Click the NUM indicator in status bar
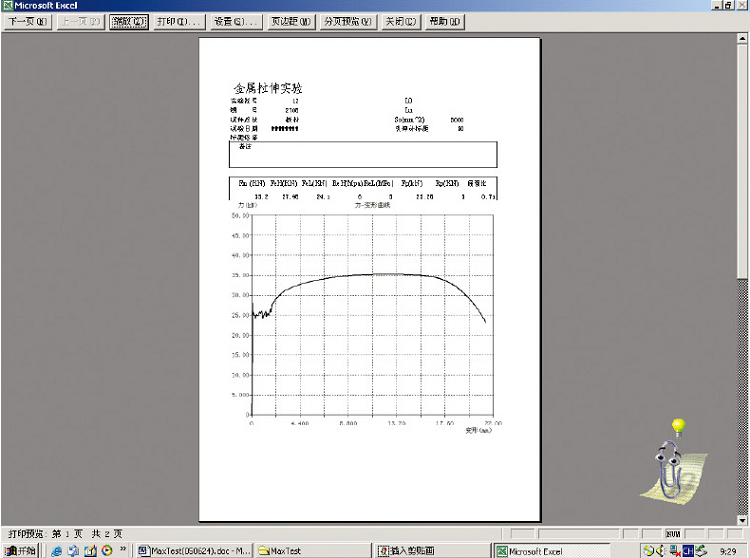The height and width of the screenshot is (558, 750). point(673,534)
